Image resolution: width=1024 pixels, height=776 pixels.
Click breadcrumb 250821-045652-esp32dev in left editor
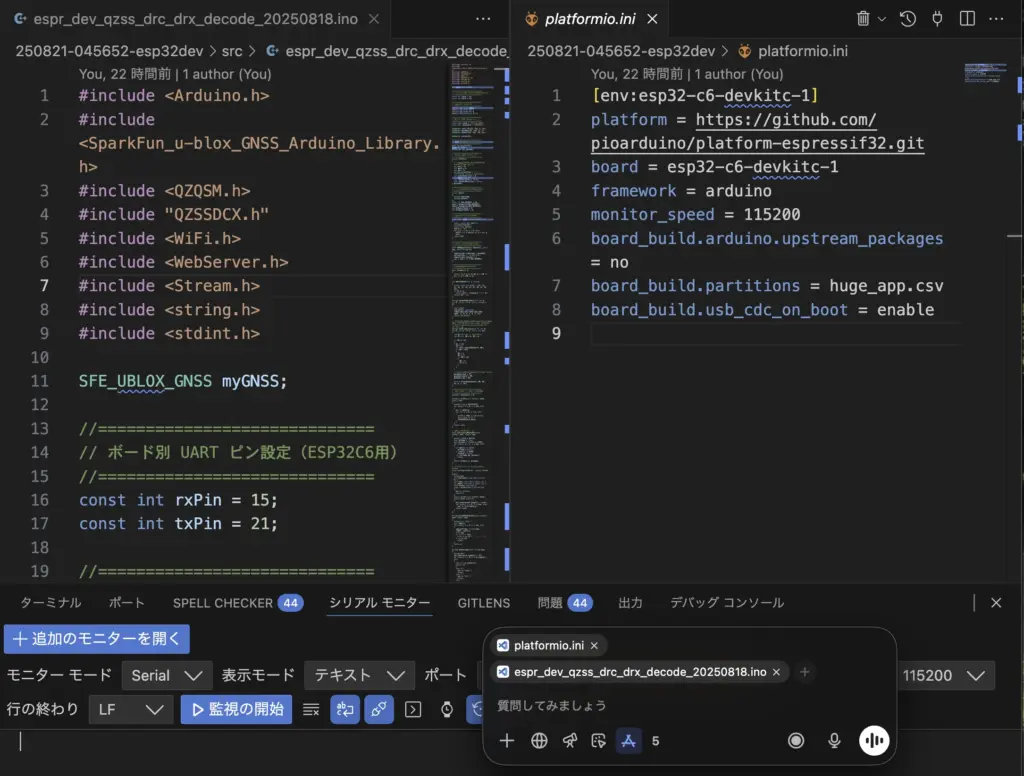tap(109, 51)
